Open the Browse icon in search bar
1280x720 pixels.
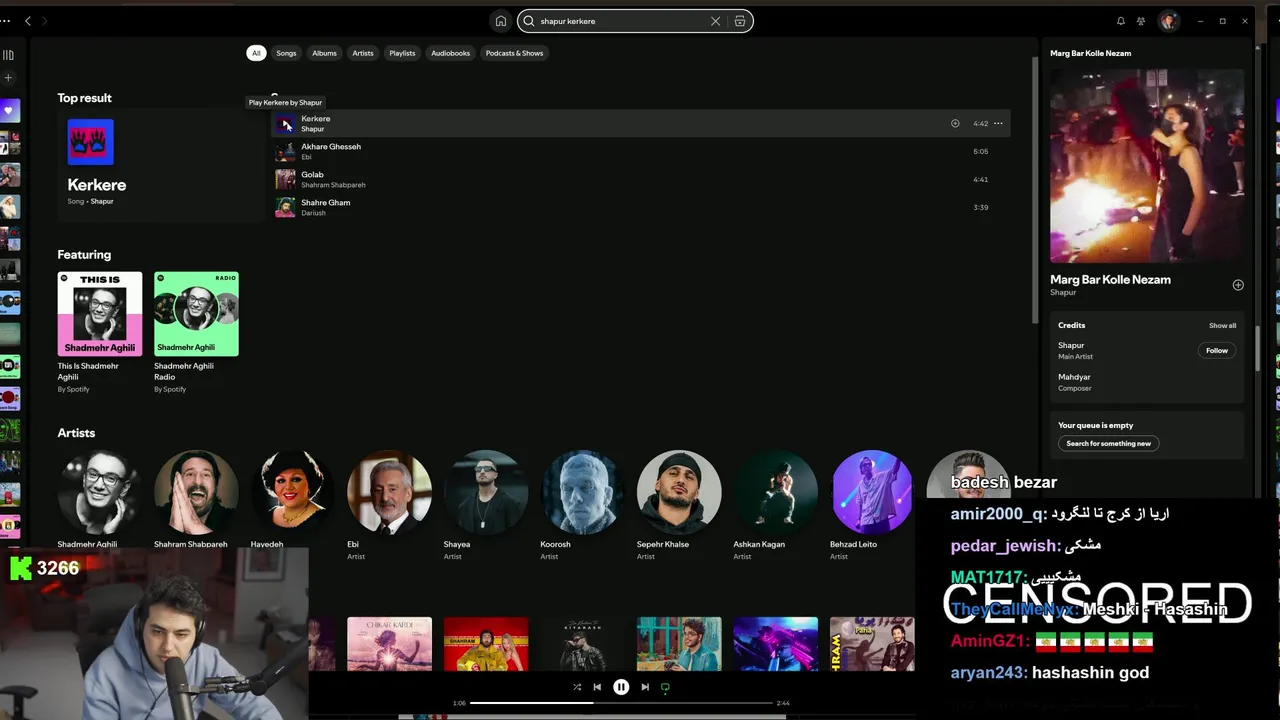tap(740, 21)
